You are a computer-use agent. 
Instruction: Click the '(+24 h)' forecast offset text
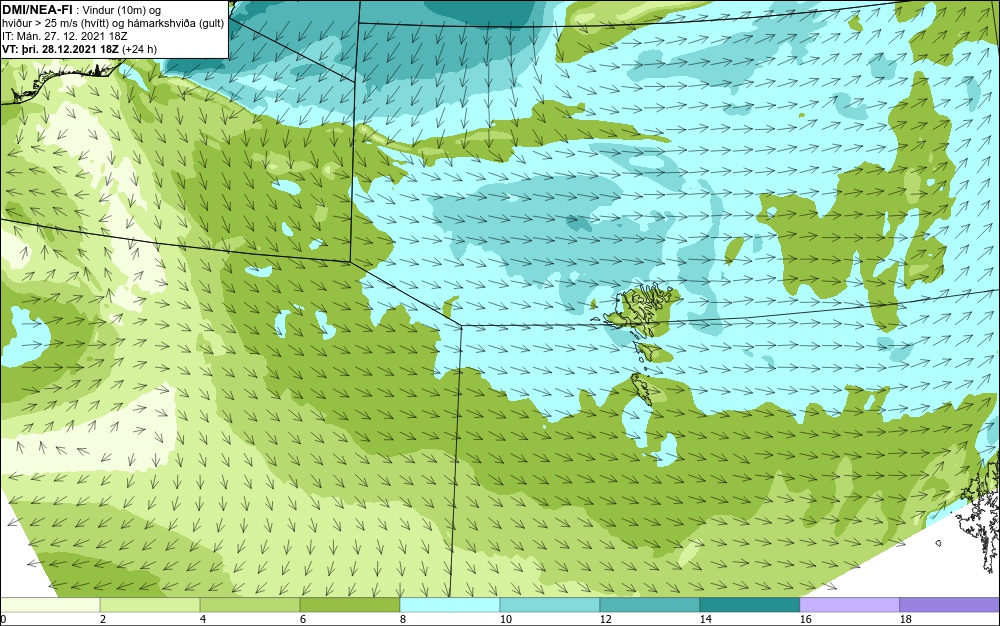click(140, 49)
